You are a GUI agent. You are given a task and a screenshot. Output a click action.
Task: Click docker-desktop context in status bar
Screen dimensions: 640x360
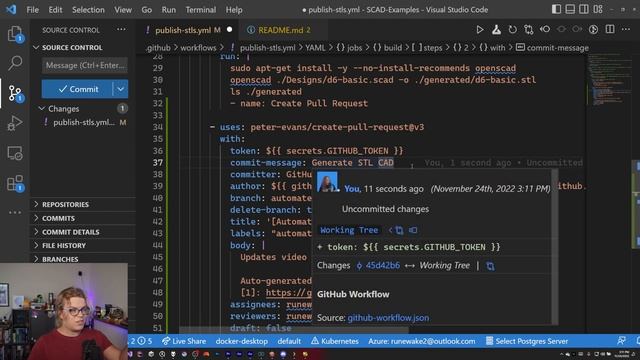(242, 341)
